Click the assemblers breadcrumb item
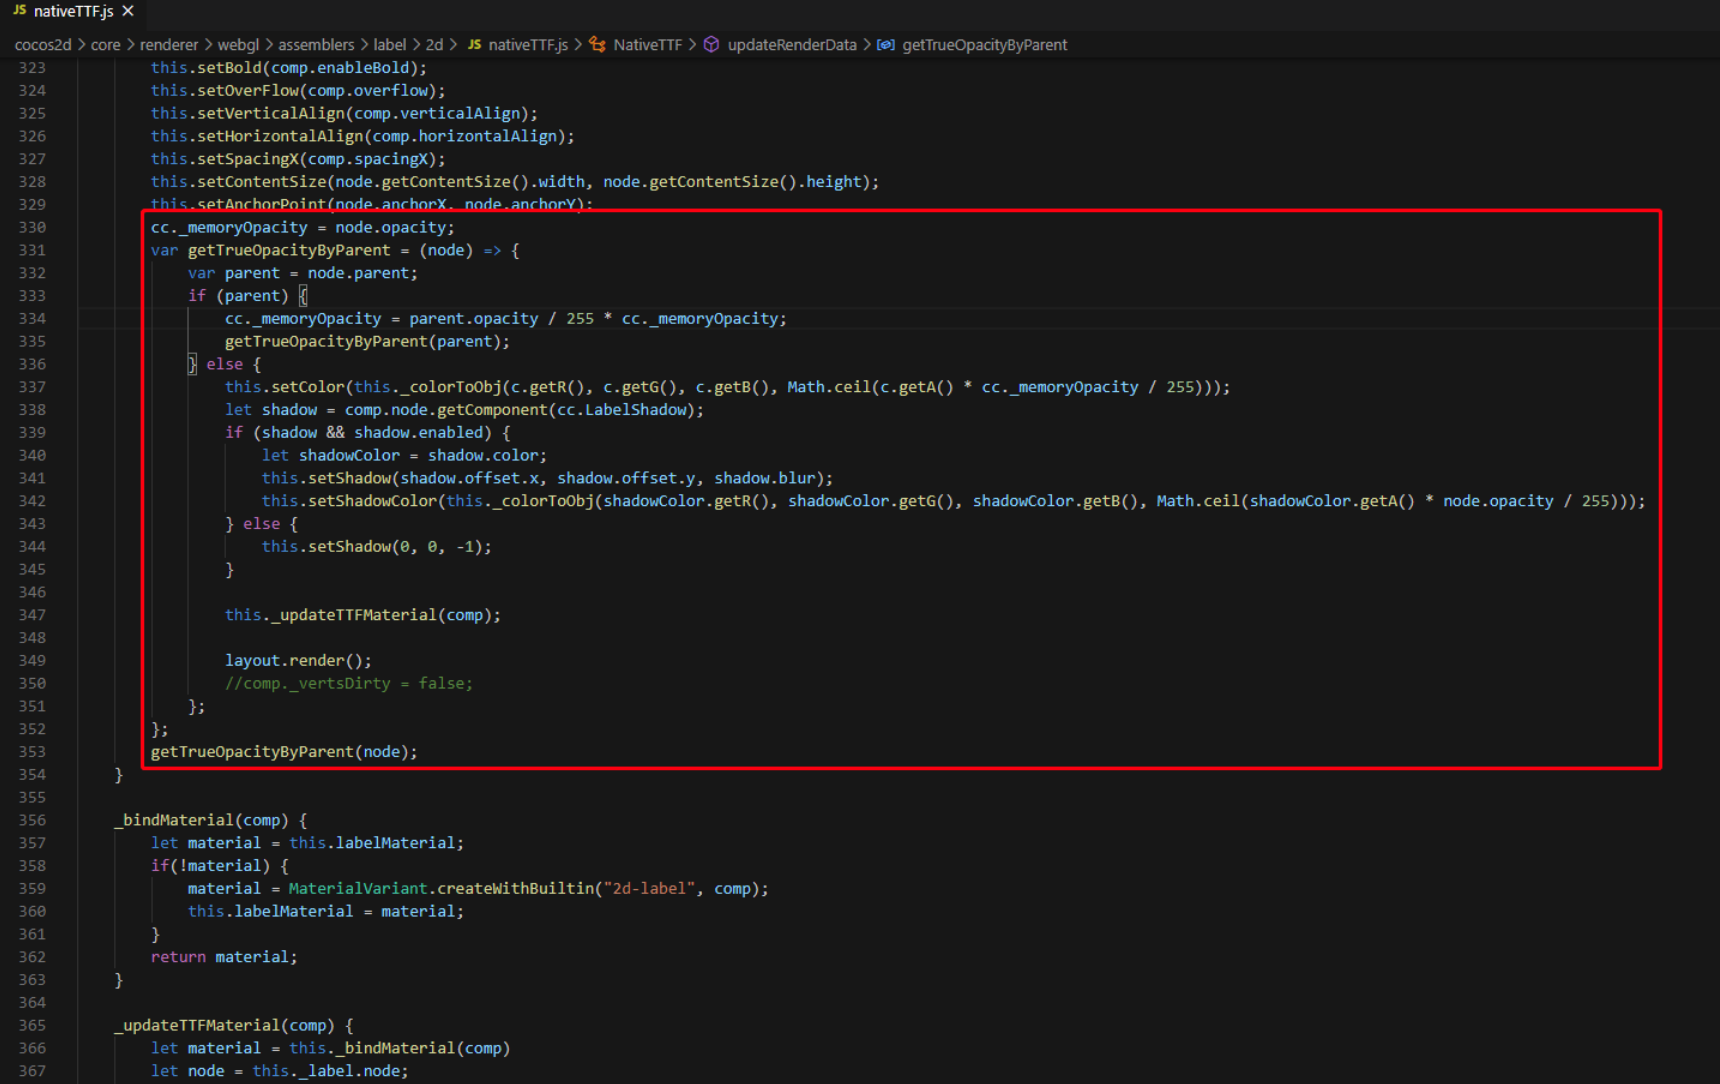This screenshot has height=1084, width=1720. (316, 45)
